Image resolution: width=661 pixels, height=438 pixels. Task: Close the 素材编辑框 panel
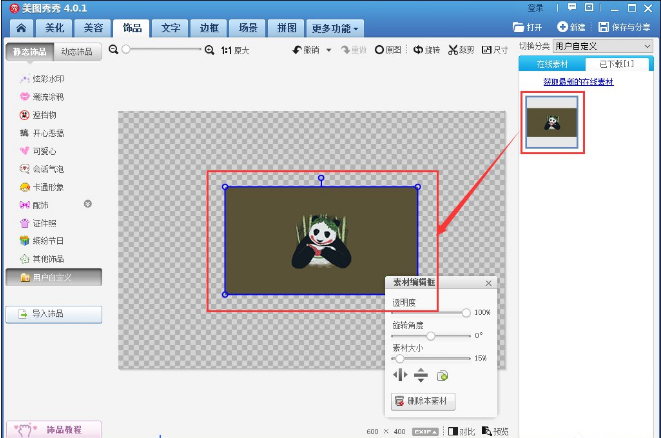488,283
